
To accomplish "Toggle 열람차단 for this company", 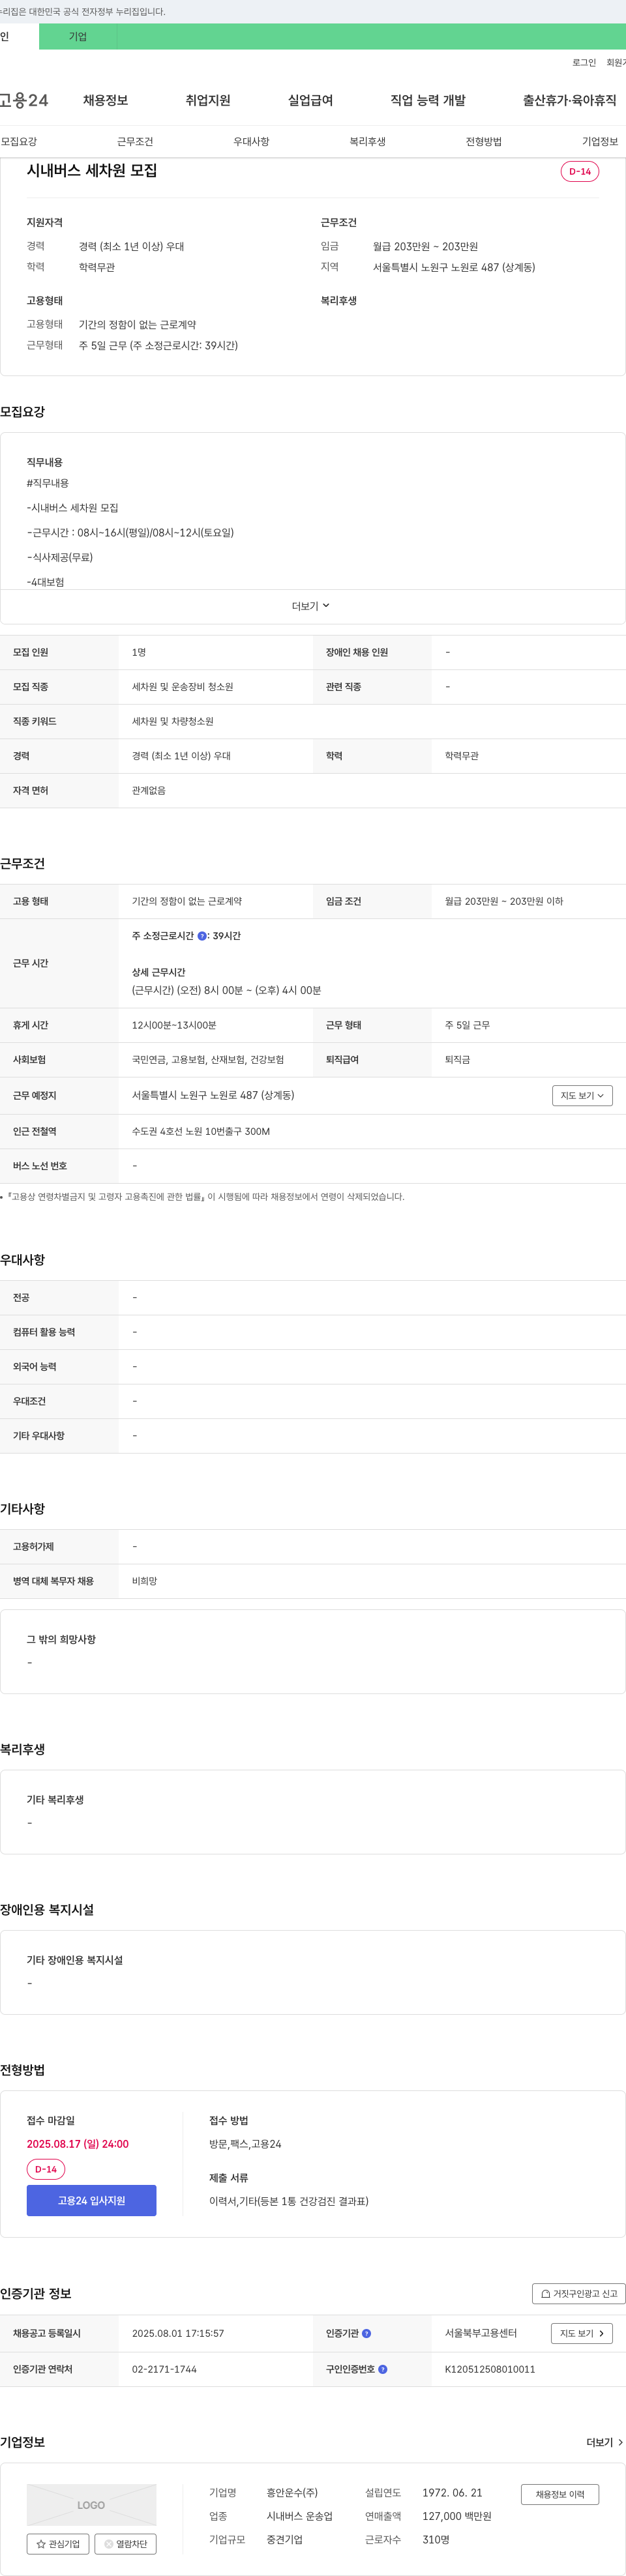I will pyautogui.click(x=125, y=2543).
